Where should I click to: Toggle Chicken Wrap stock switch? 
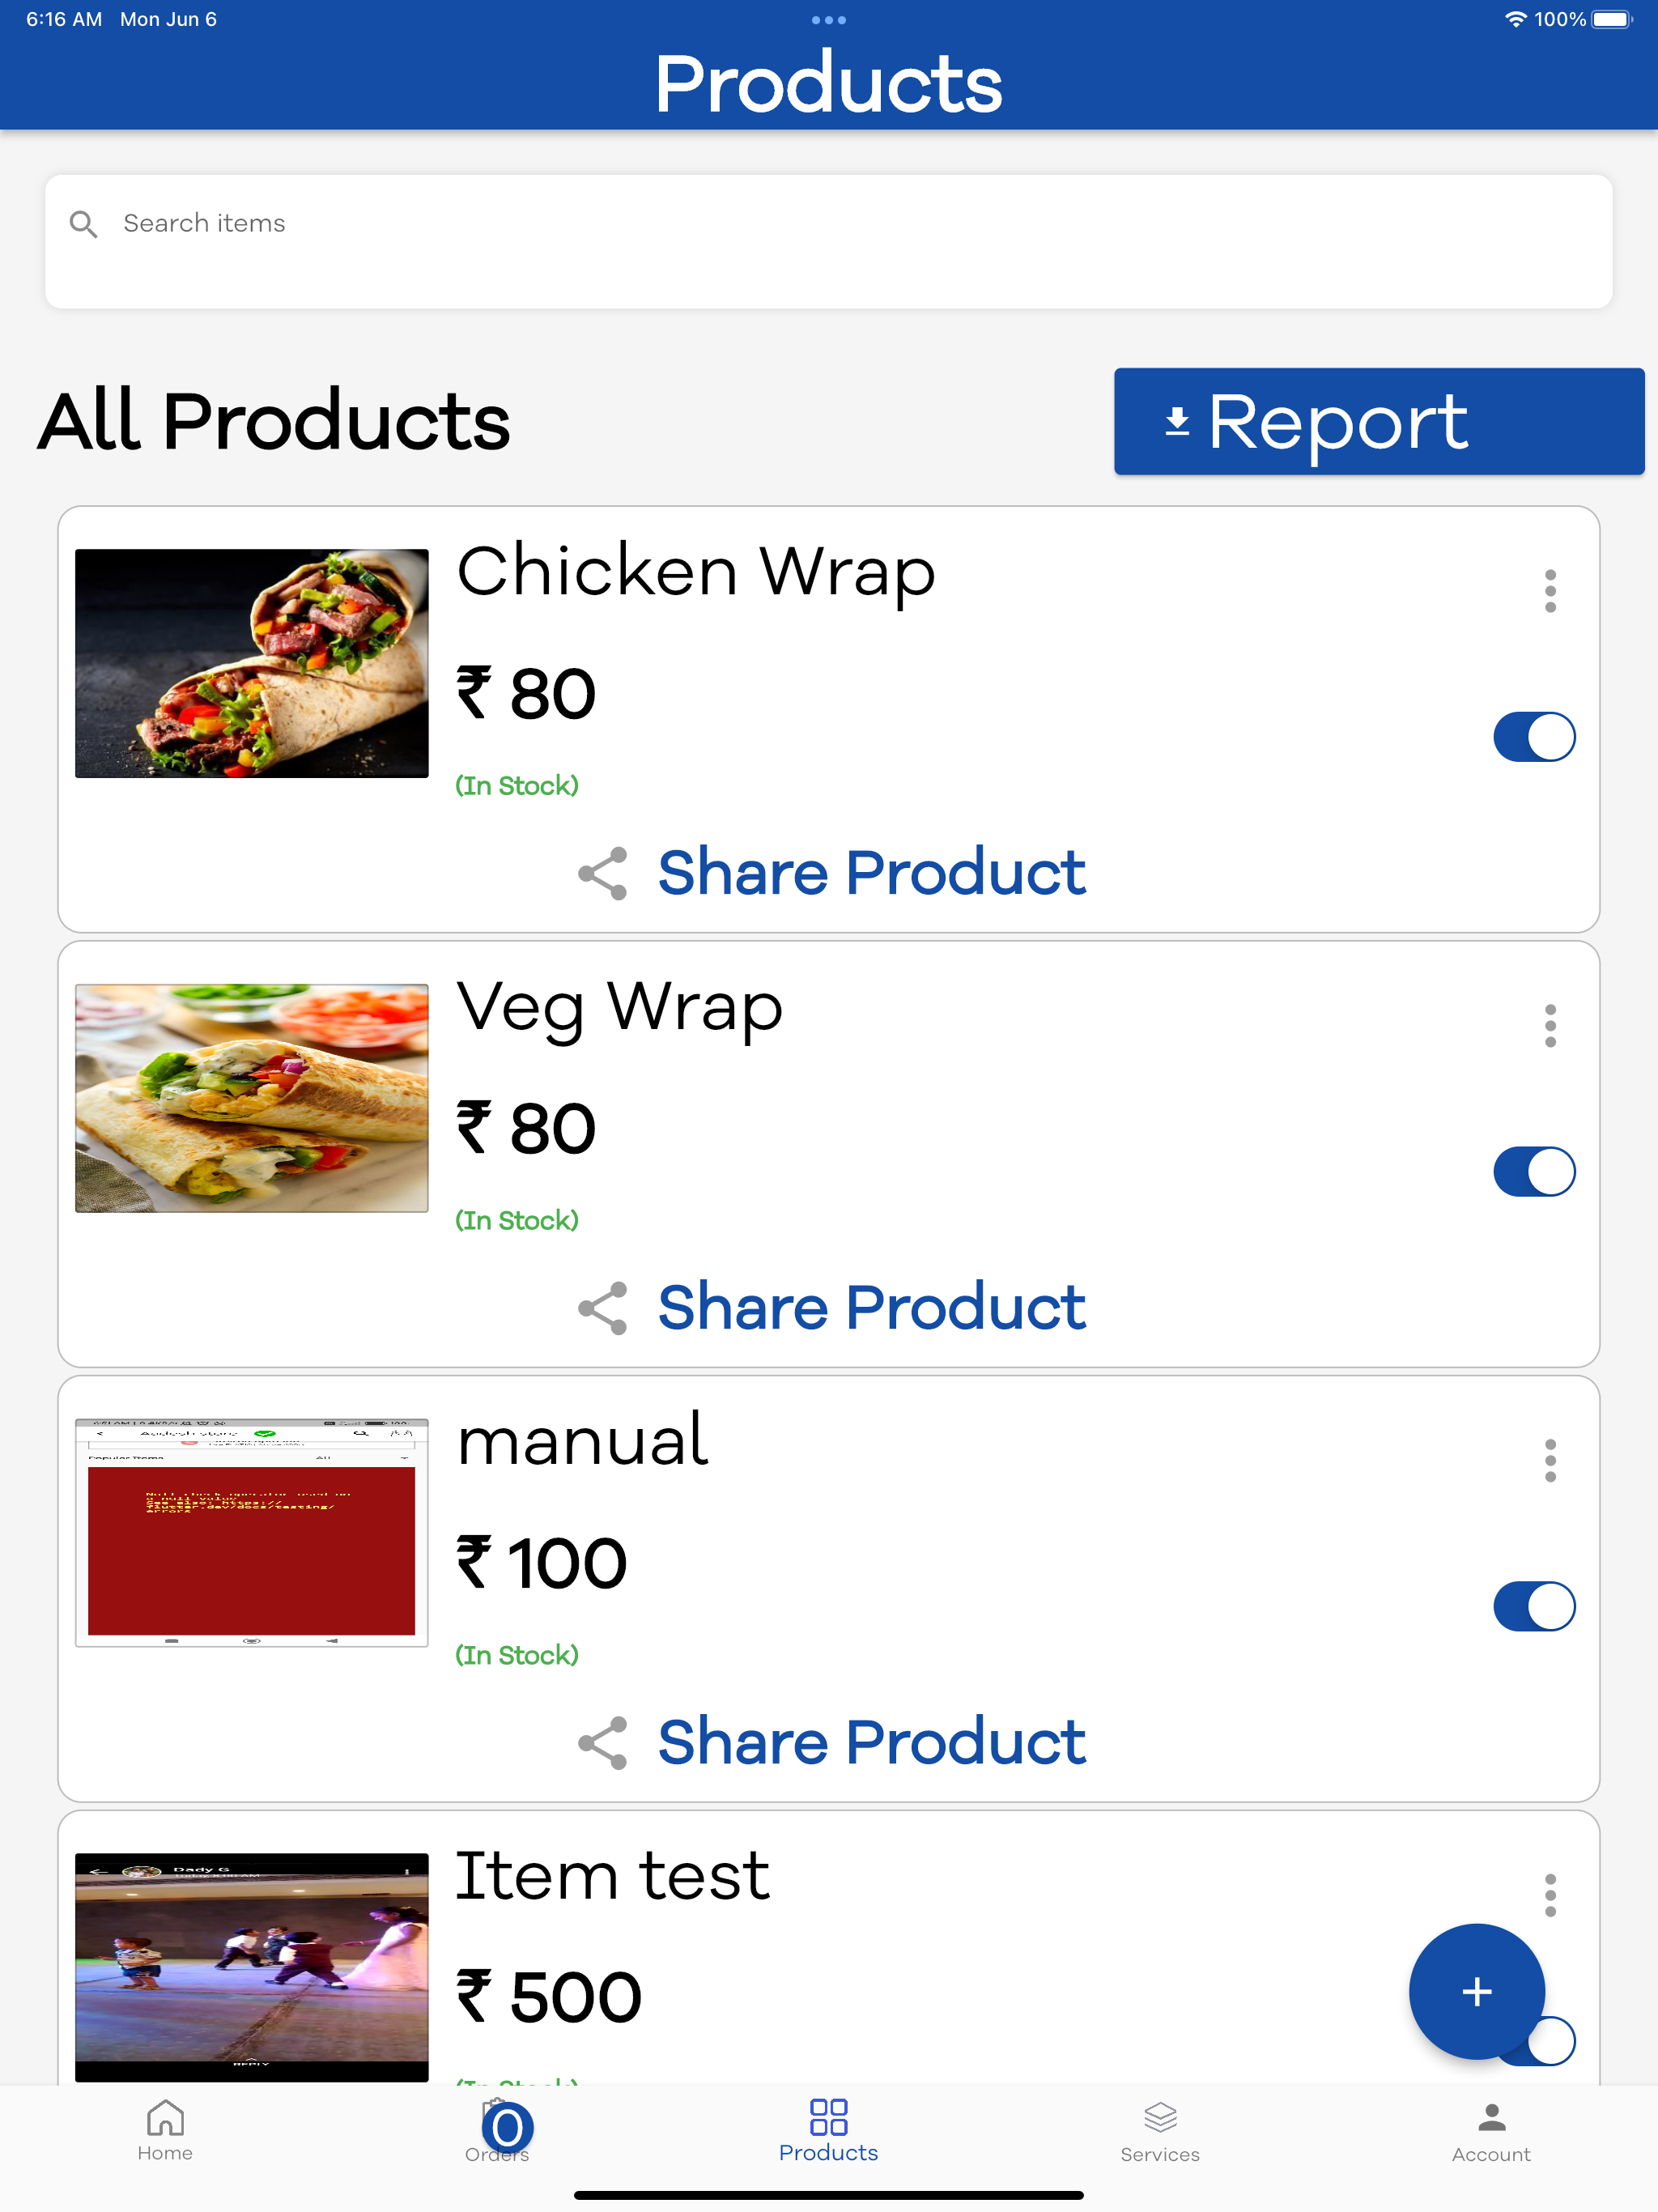click(x=1534, y=737)
